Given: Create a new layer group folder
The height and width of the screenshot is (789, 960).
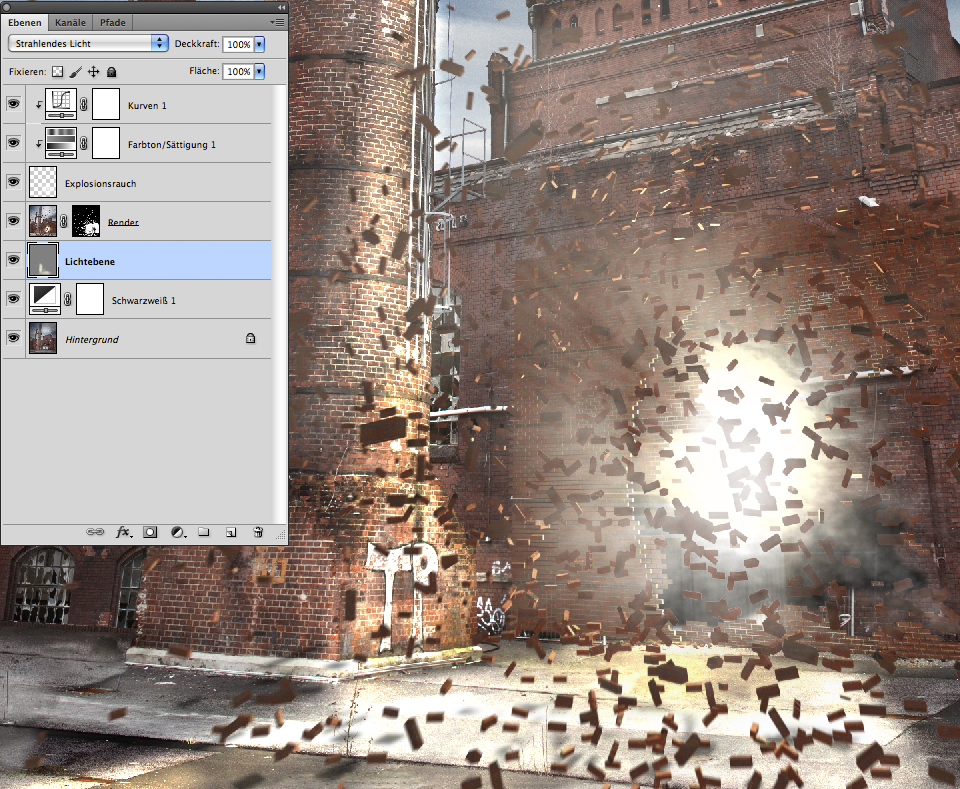Looking at the screenshot, I should pos(203,533).
